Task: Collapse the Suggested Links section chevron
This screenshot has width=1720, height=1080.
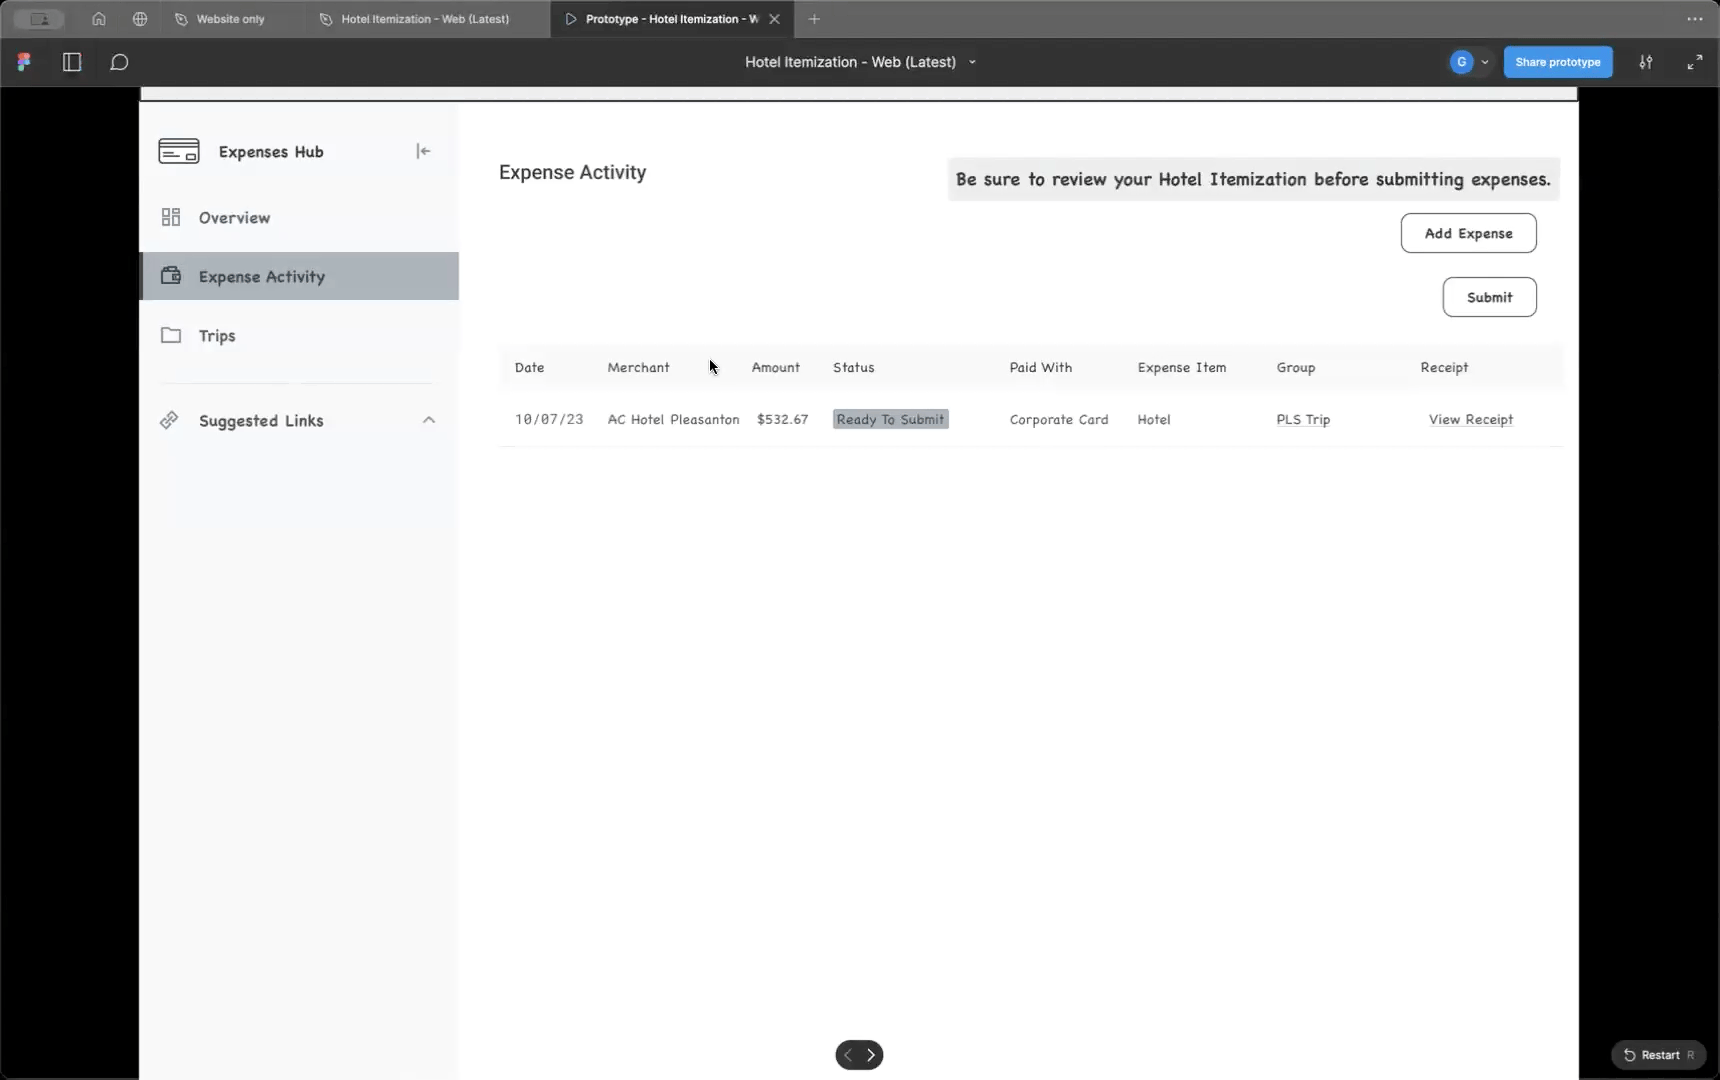Action: pyautogui.click(x=429, y=420)
